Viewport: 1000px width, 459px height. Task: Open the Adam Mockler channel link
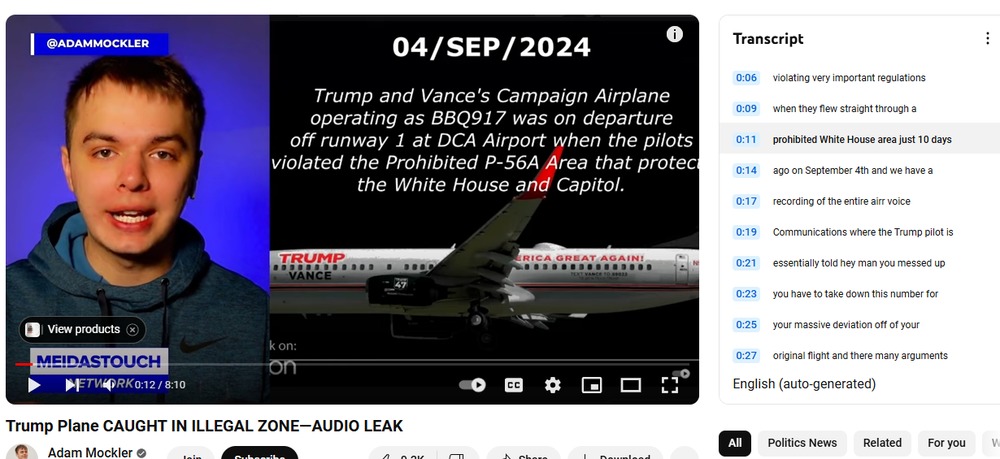[x=90, y=452]
